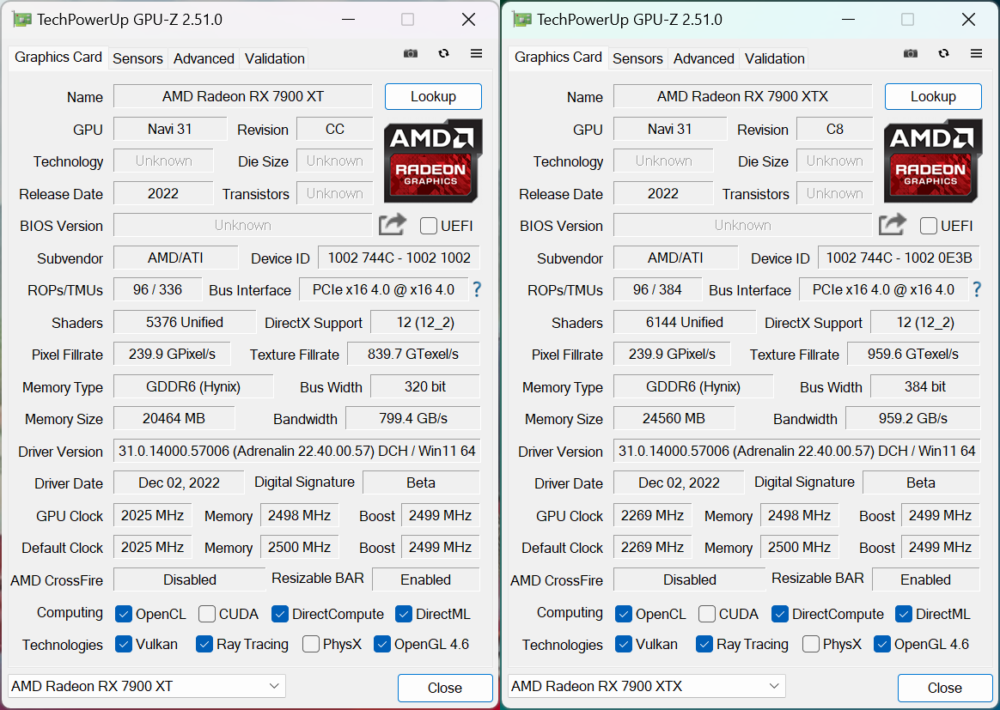Image resolution: width=1000 pixels, height=710 pixels.
Task: Click the GPU-Z app icon in left title bar
Action: tap(22, 20)
